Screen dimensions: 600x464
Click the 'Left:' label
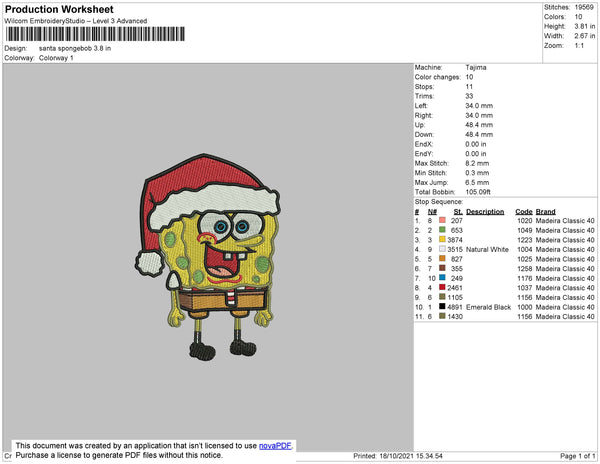(421, 106)
